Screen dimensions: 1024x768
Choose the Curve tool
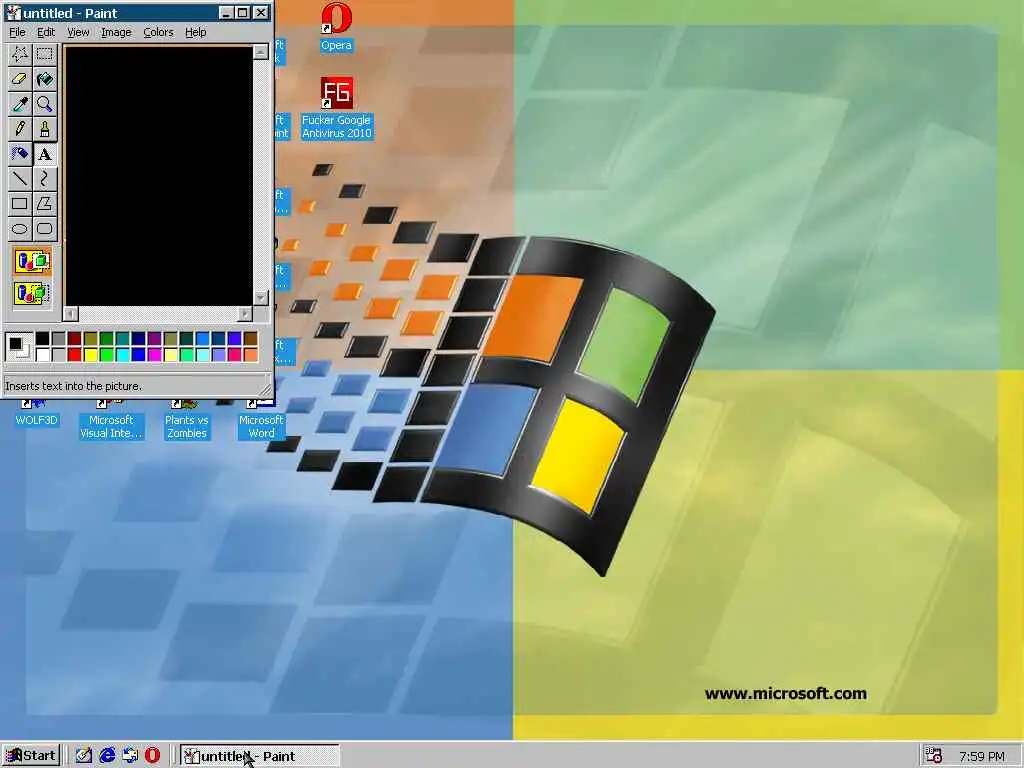pos(44,178)
